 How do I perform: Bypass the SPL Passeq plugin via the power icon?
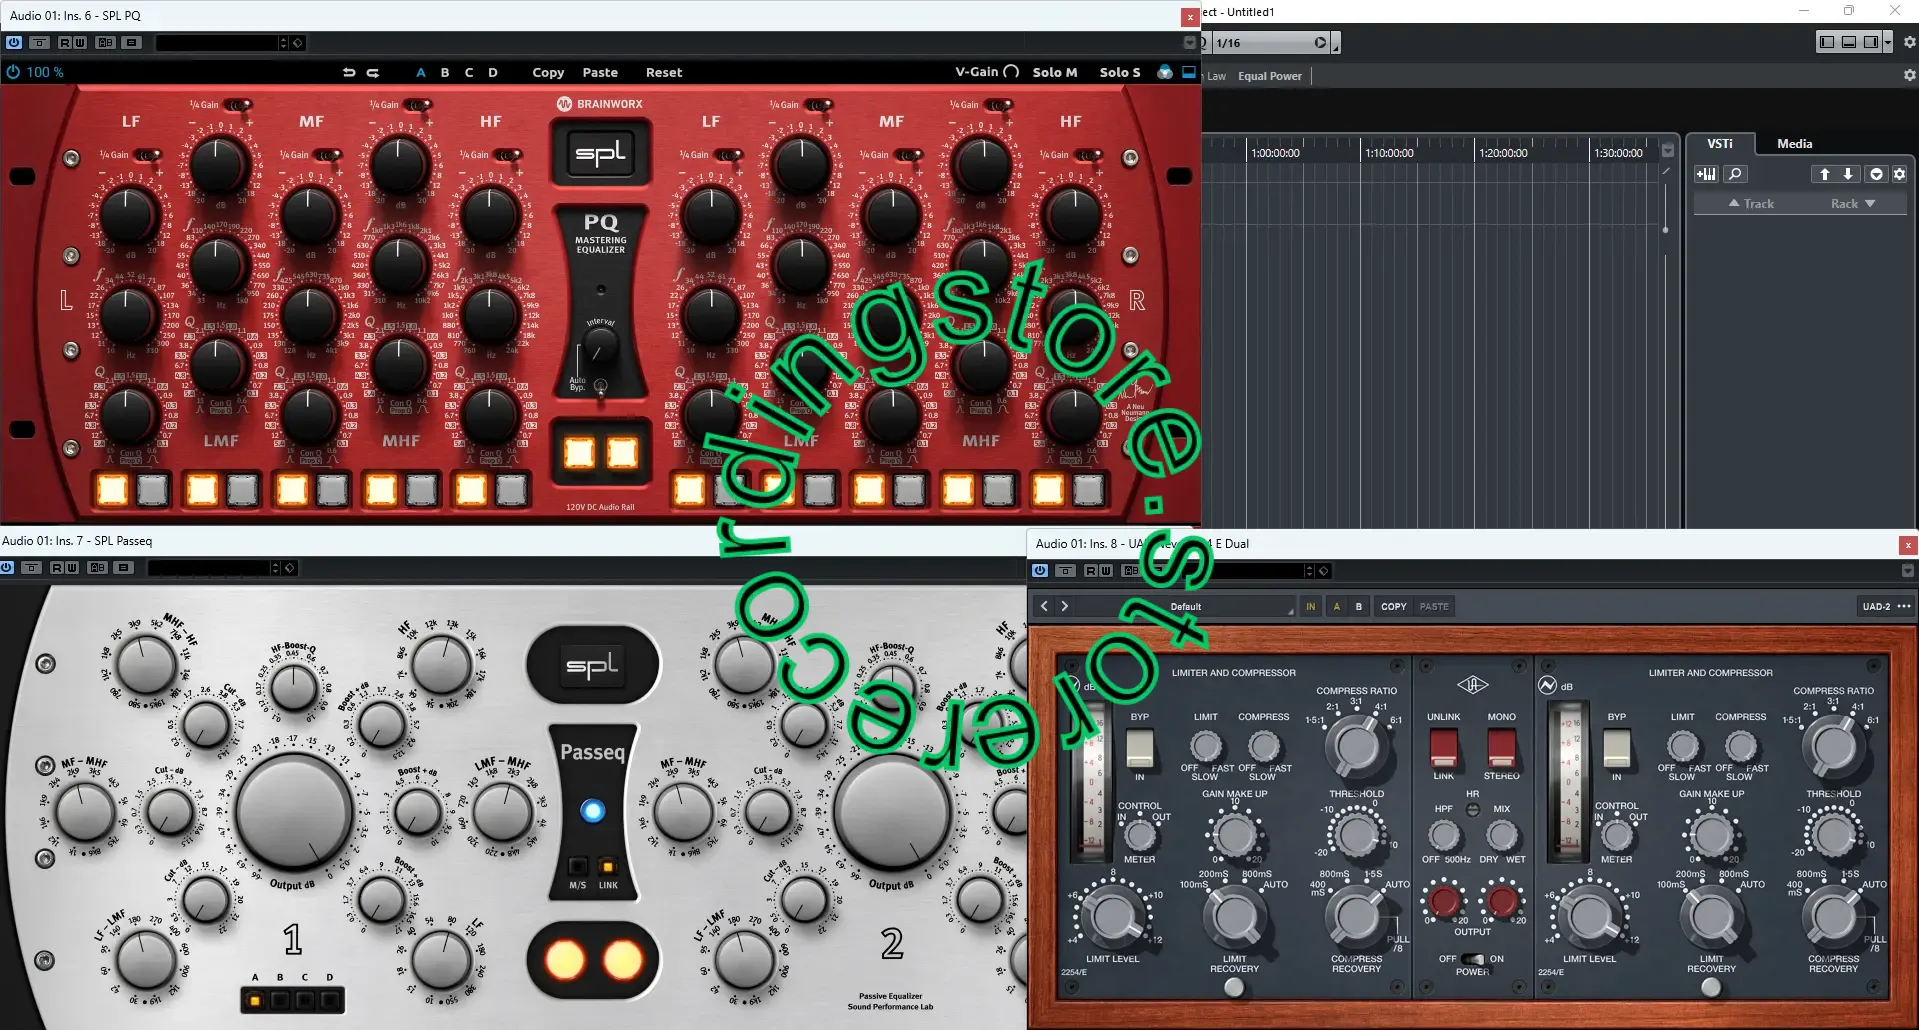tap(7, 568)
